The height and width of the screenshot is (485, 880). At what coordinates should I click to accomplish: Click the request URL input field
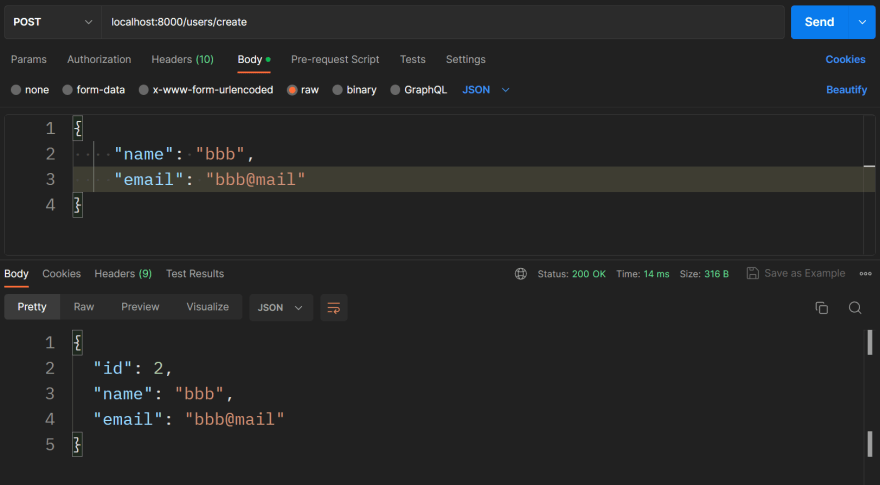click(443, 22)
